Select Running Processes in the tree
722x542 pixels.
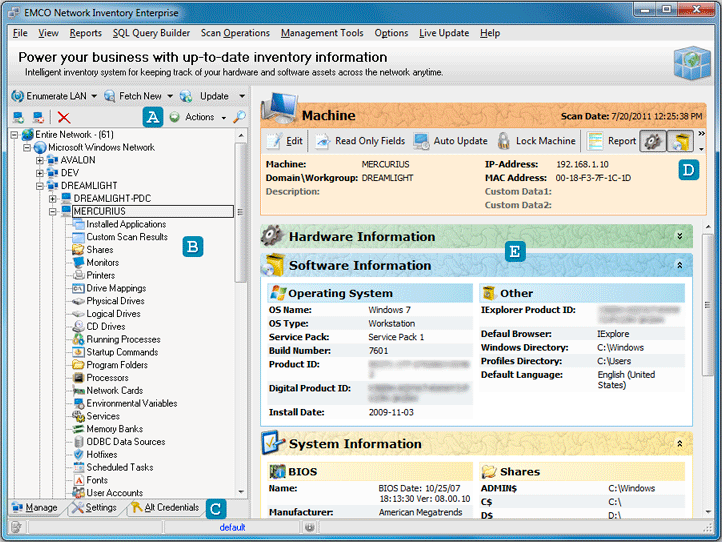(x=123, y=339)
